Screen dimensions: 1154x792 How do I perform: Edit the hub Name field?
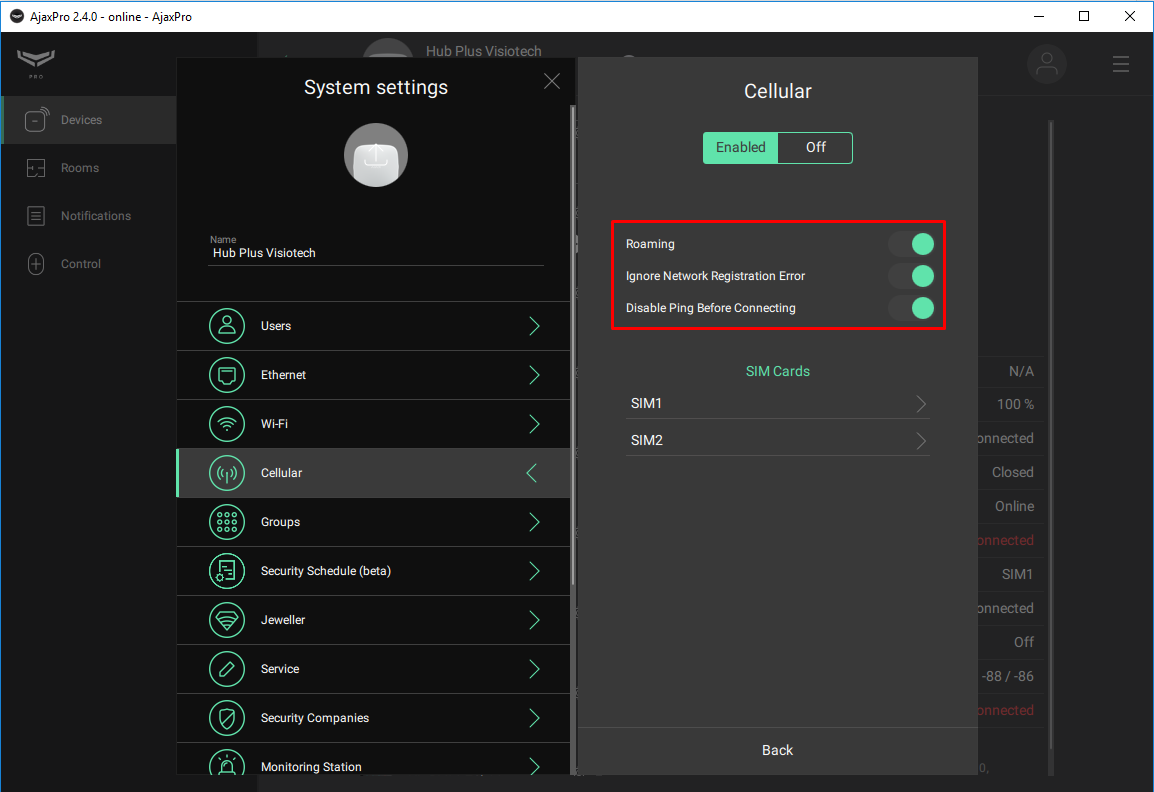pos(376,254)
